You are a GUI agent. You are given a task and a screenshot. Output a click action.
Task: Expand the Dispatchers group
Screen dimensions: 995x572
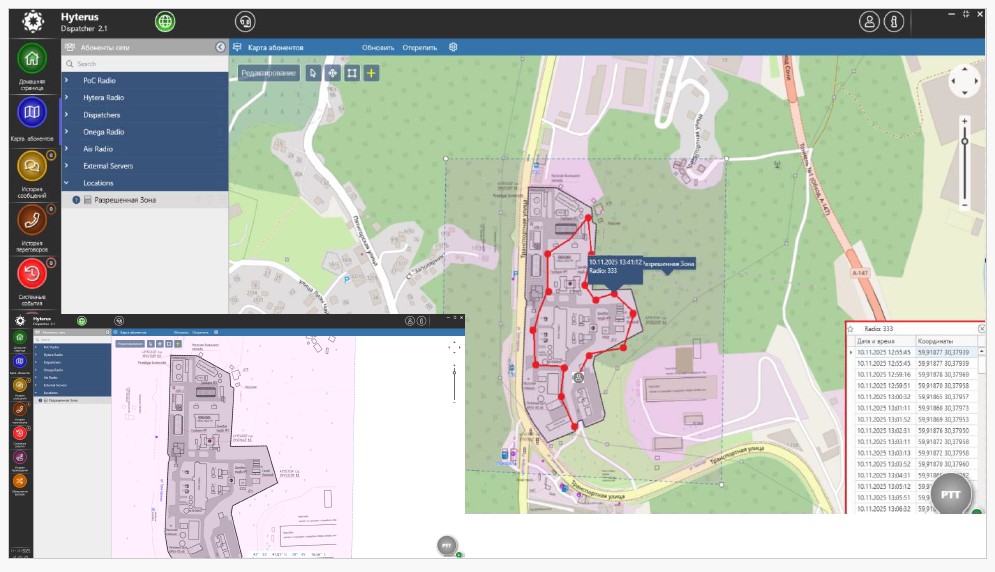66,115
